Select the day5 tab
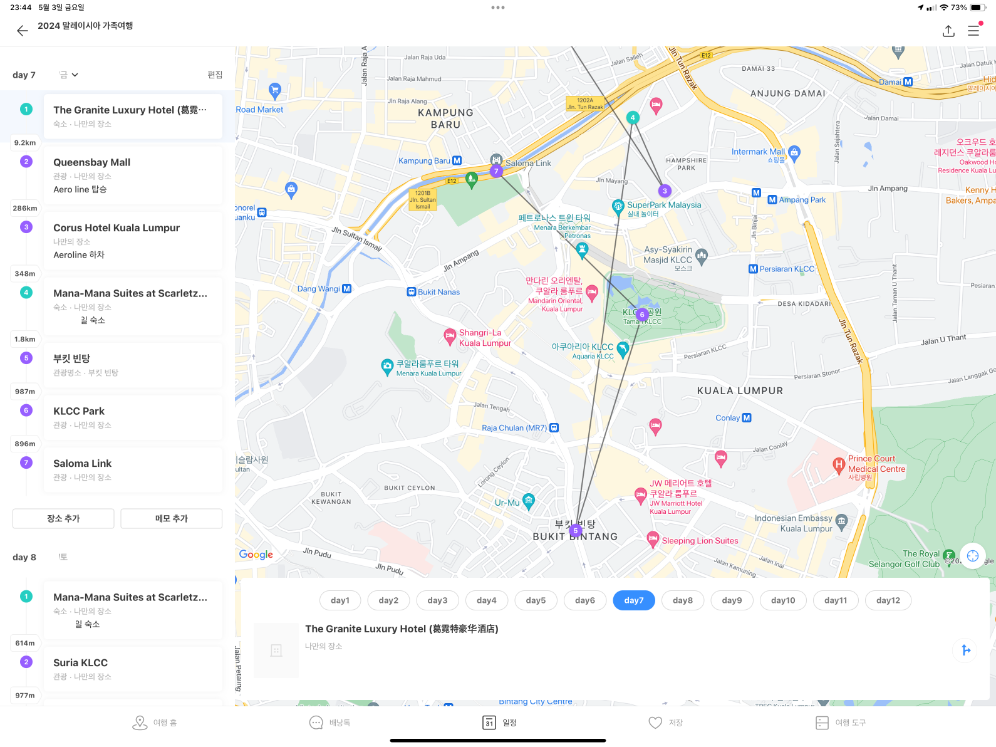This screenshot has width=996, height=747. click(535, 600)
